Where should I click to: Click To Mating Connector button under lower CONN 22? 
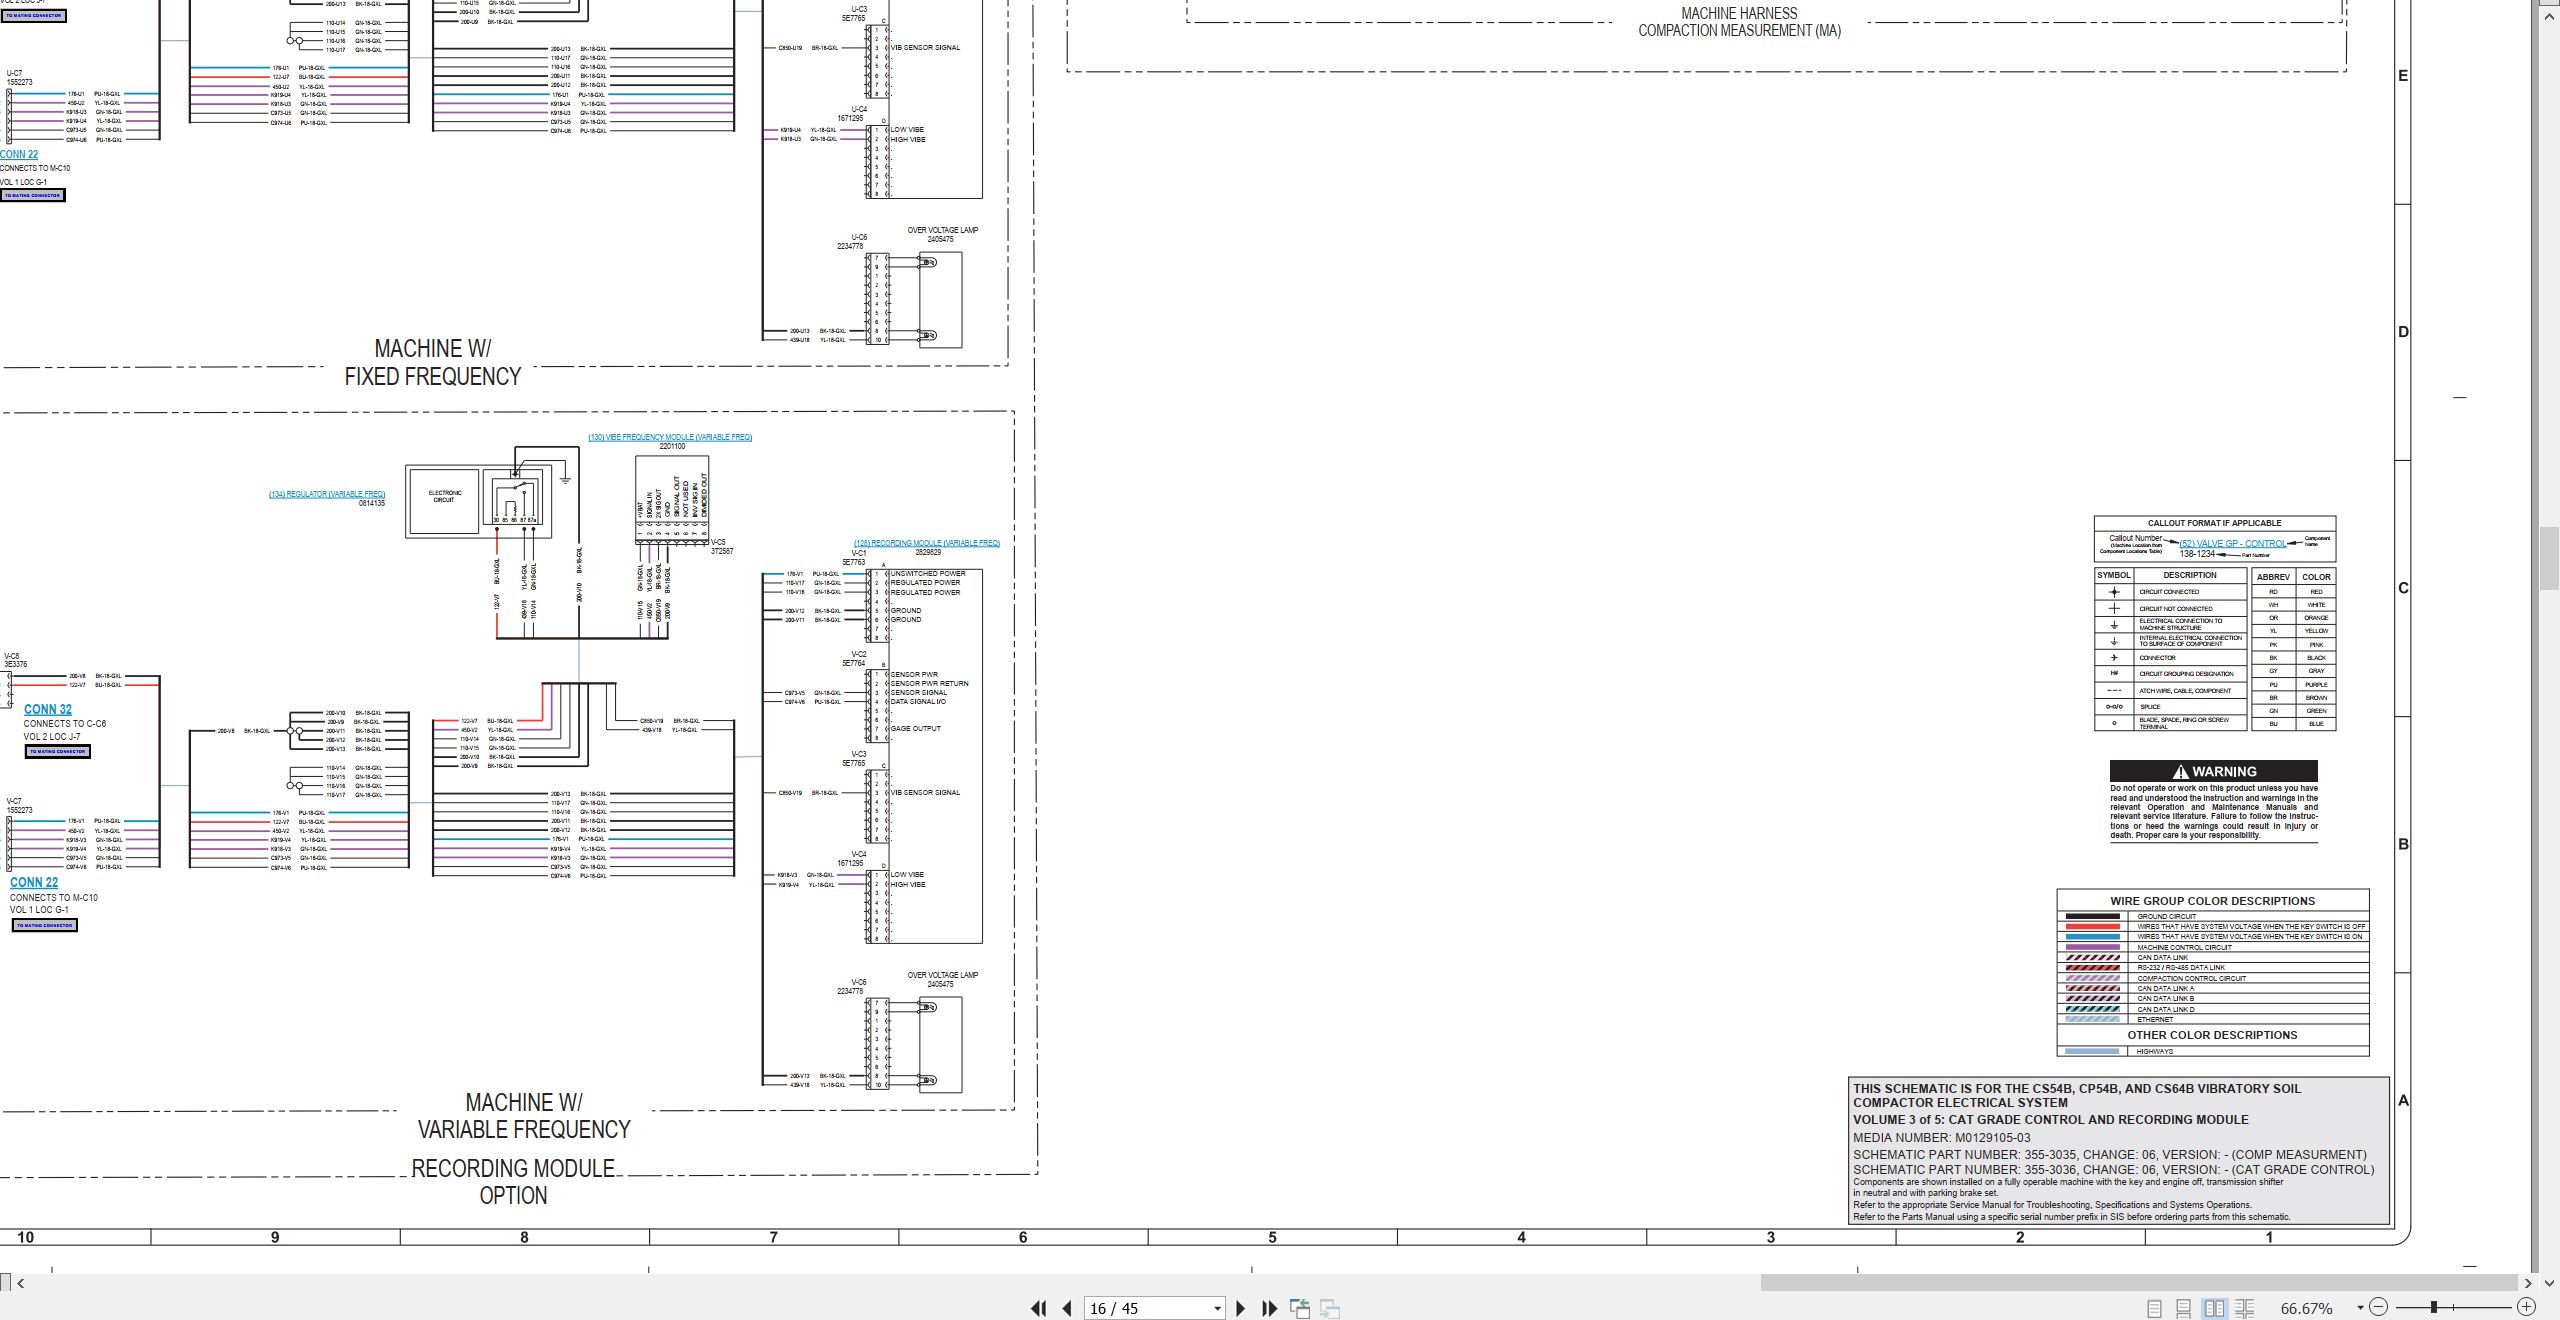coord(44,925)
